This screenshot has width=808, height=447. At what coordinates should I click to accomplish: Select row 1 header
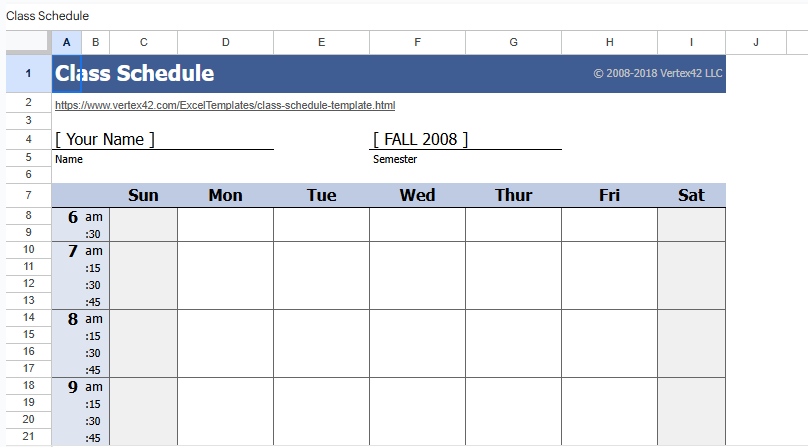[28, 74]
